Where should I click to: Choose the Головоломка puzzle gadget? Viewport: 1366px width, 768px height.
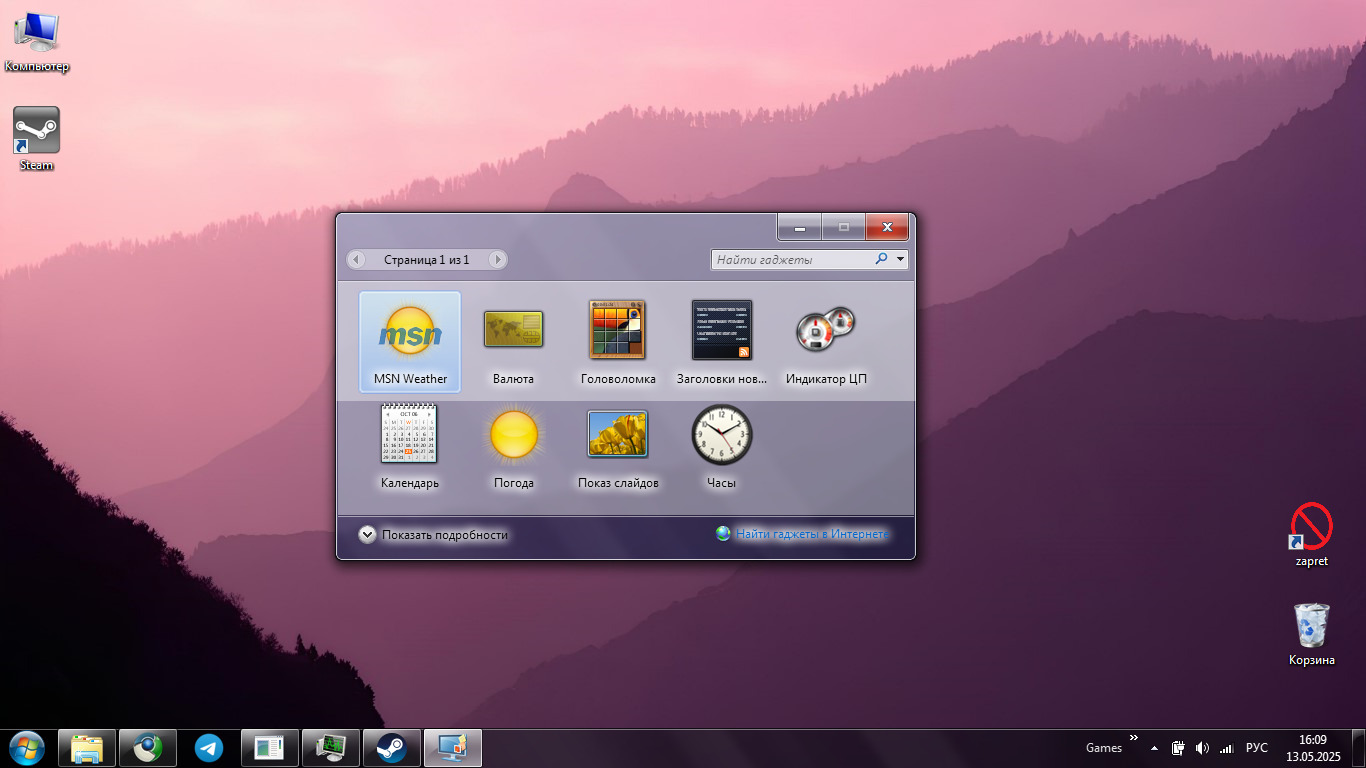coord(617,341)
